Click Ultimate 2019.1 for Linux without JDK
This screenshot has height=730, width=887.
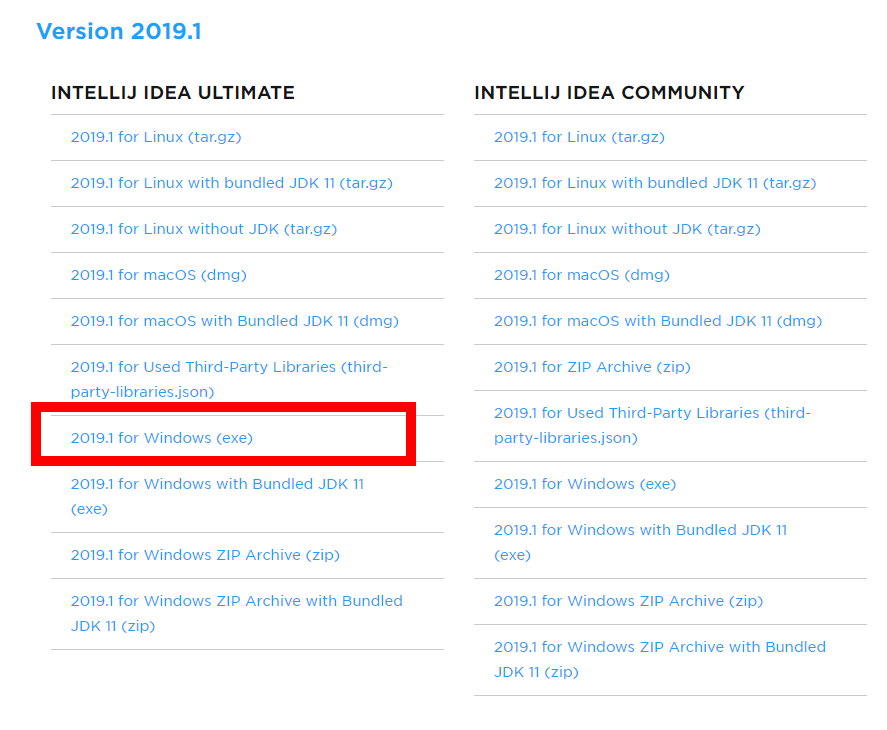click(204, 229)
